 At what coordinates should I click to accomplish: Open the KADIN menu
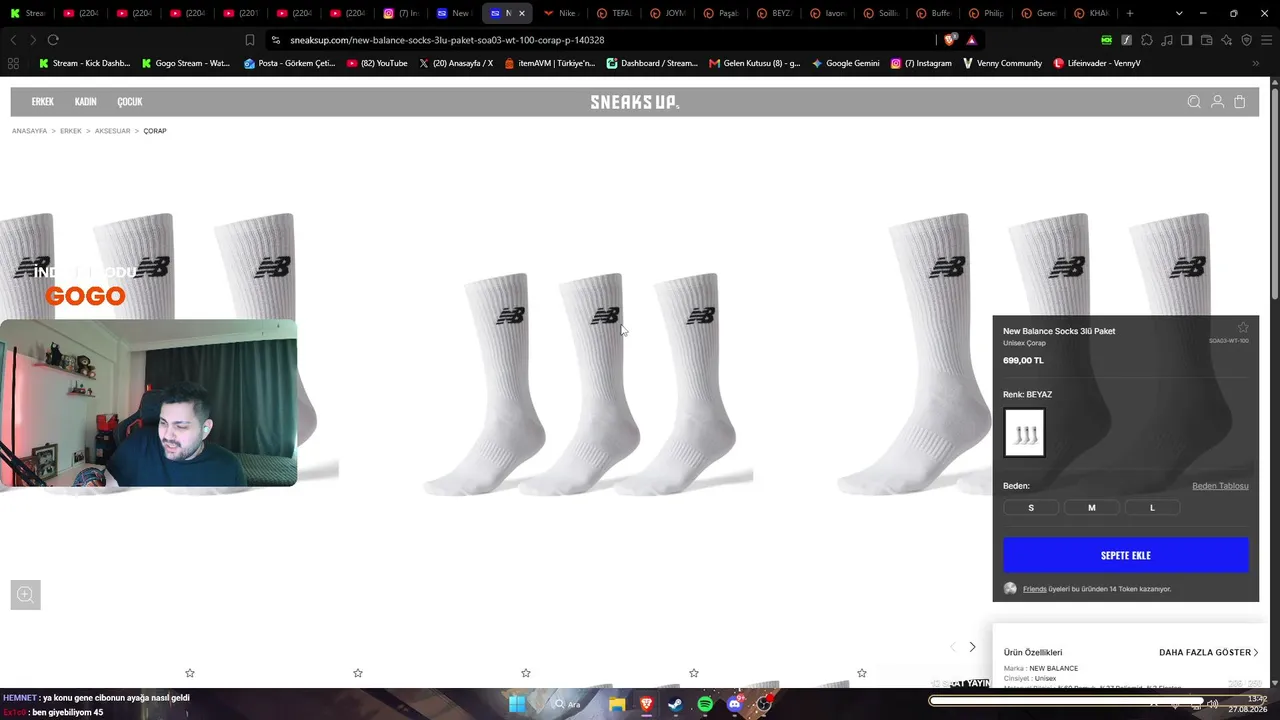point(85,102)
